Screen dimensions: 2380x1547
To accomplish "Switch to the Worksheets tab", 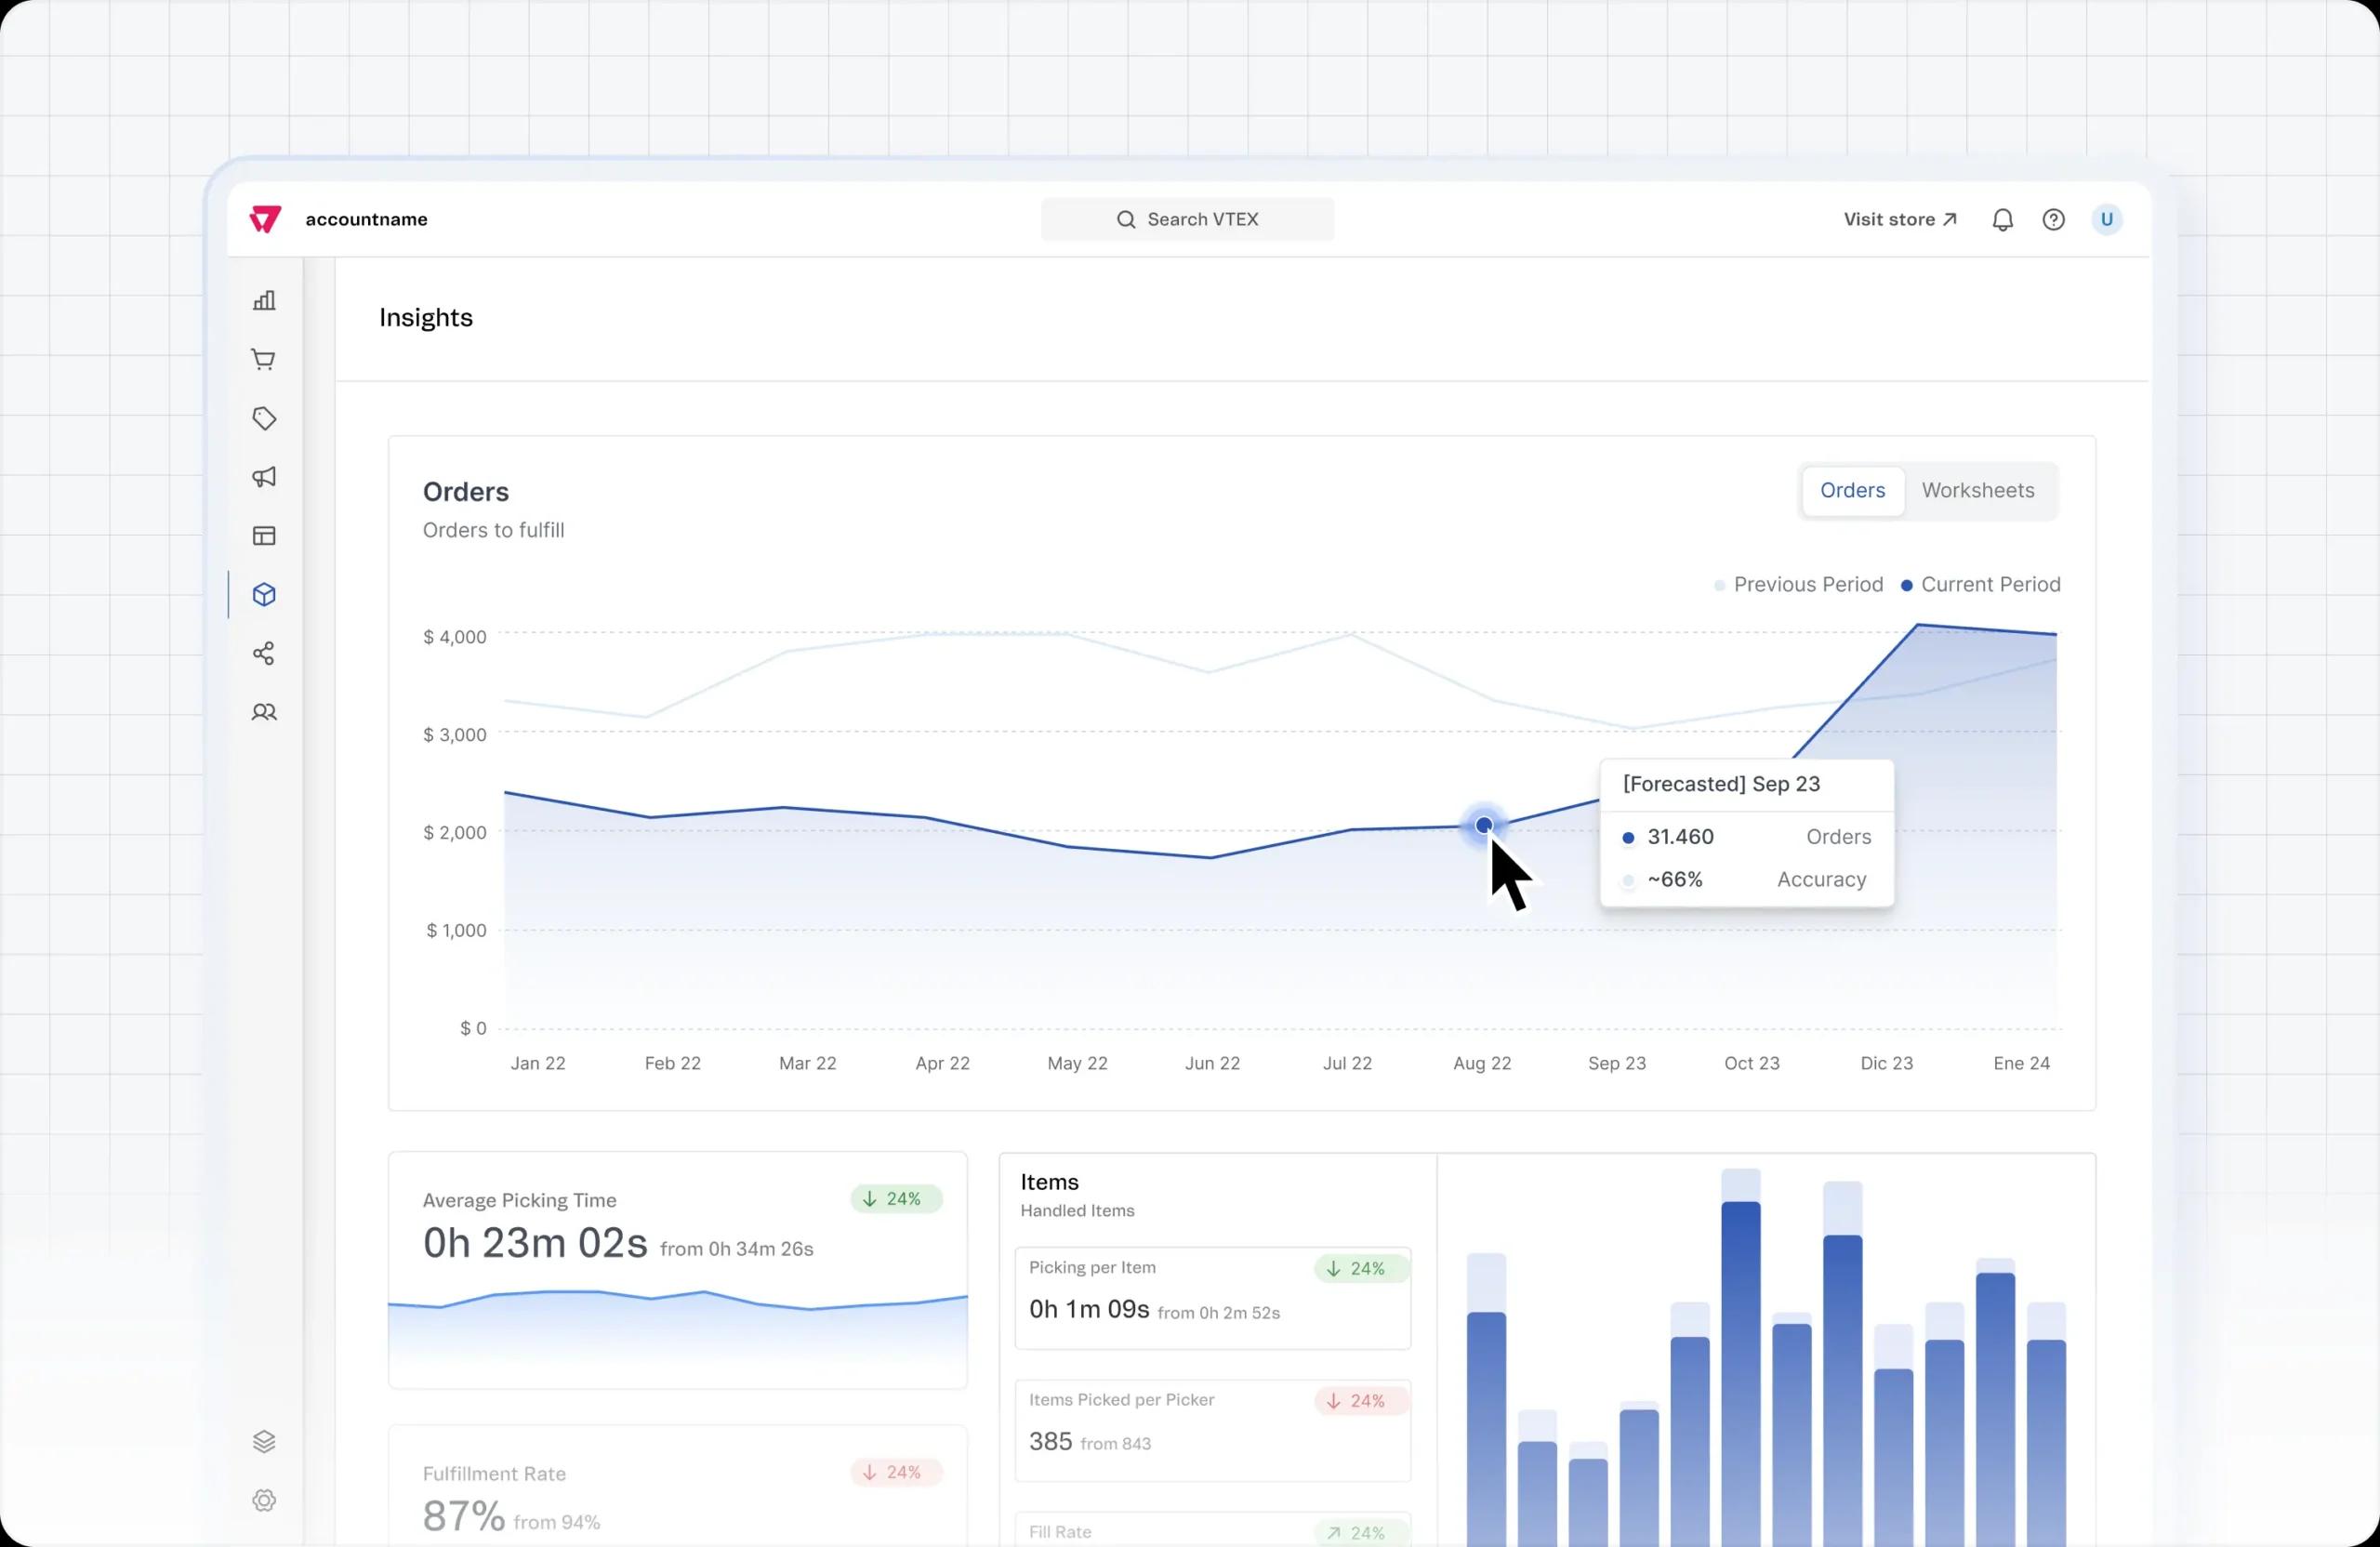I will click(1977, 491).
